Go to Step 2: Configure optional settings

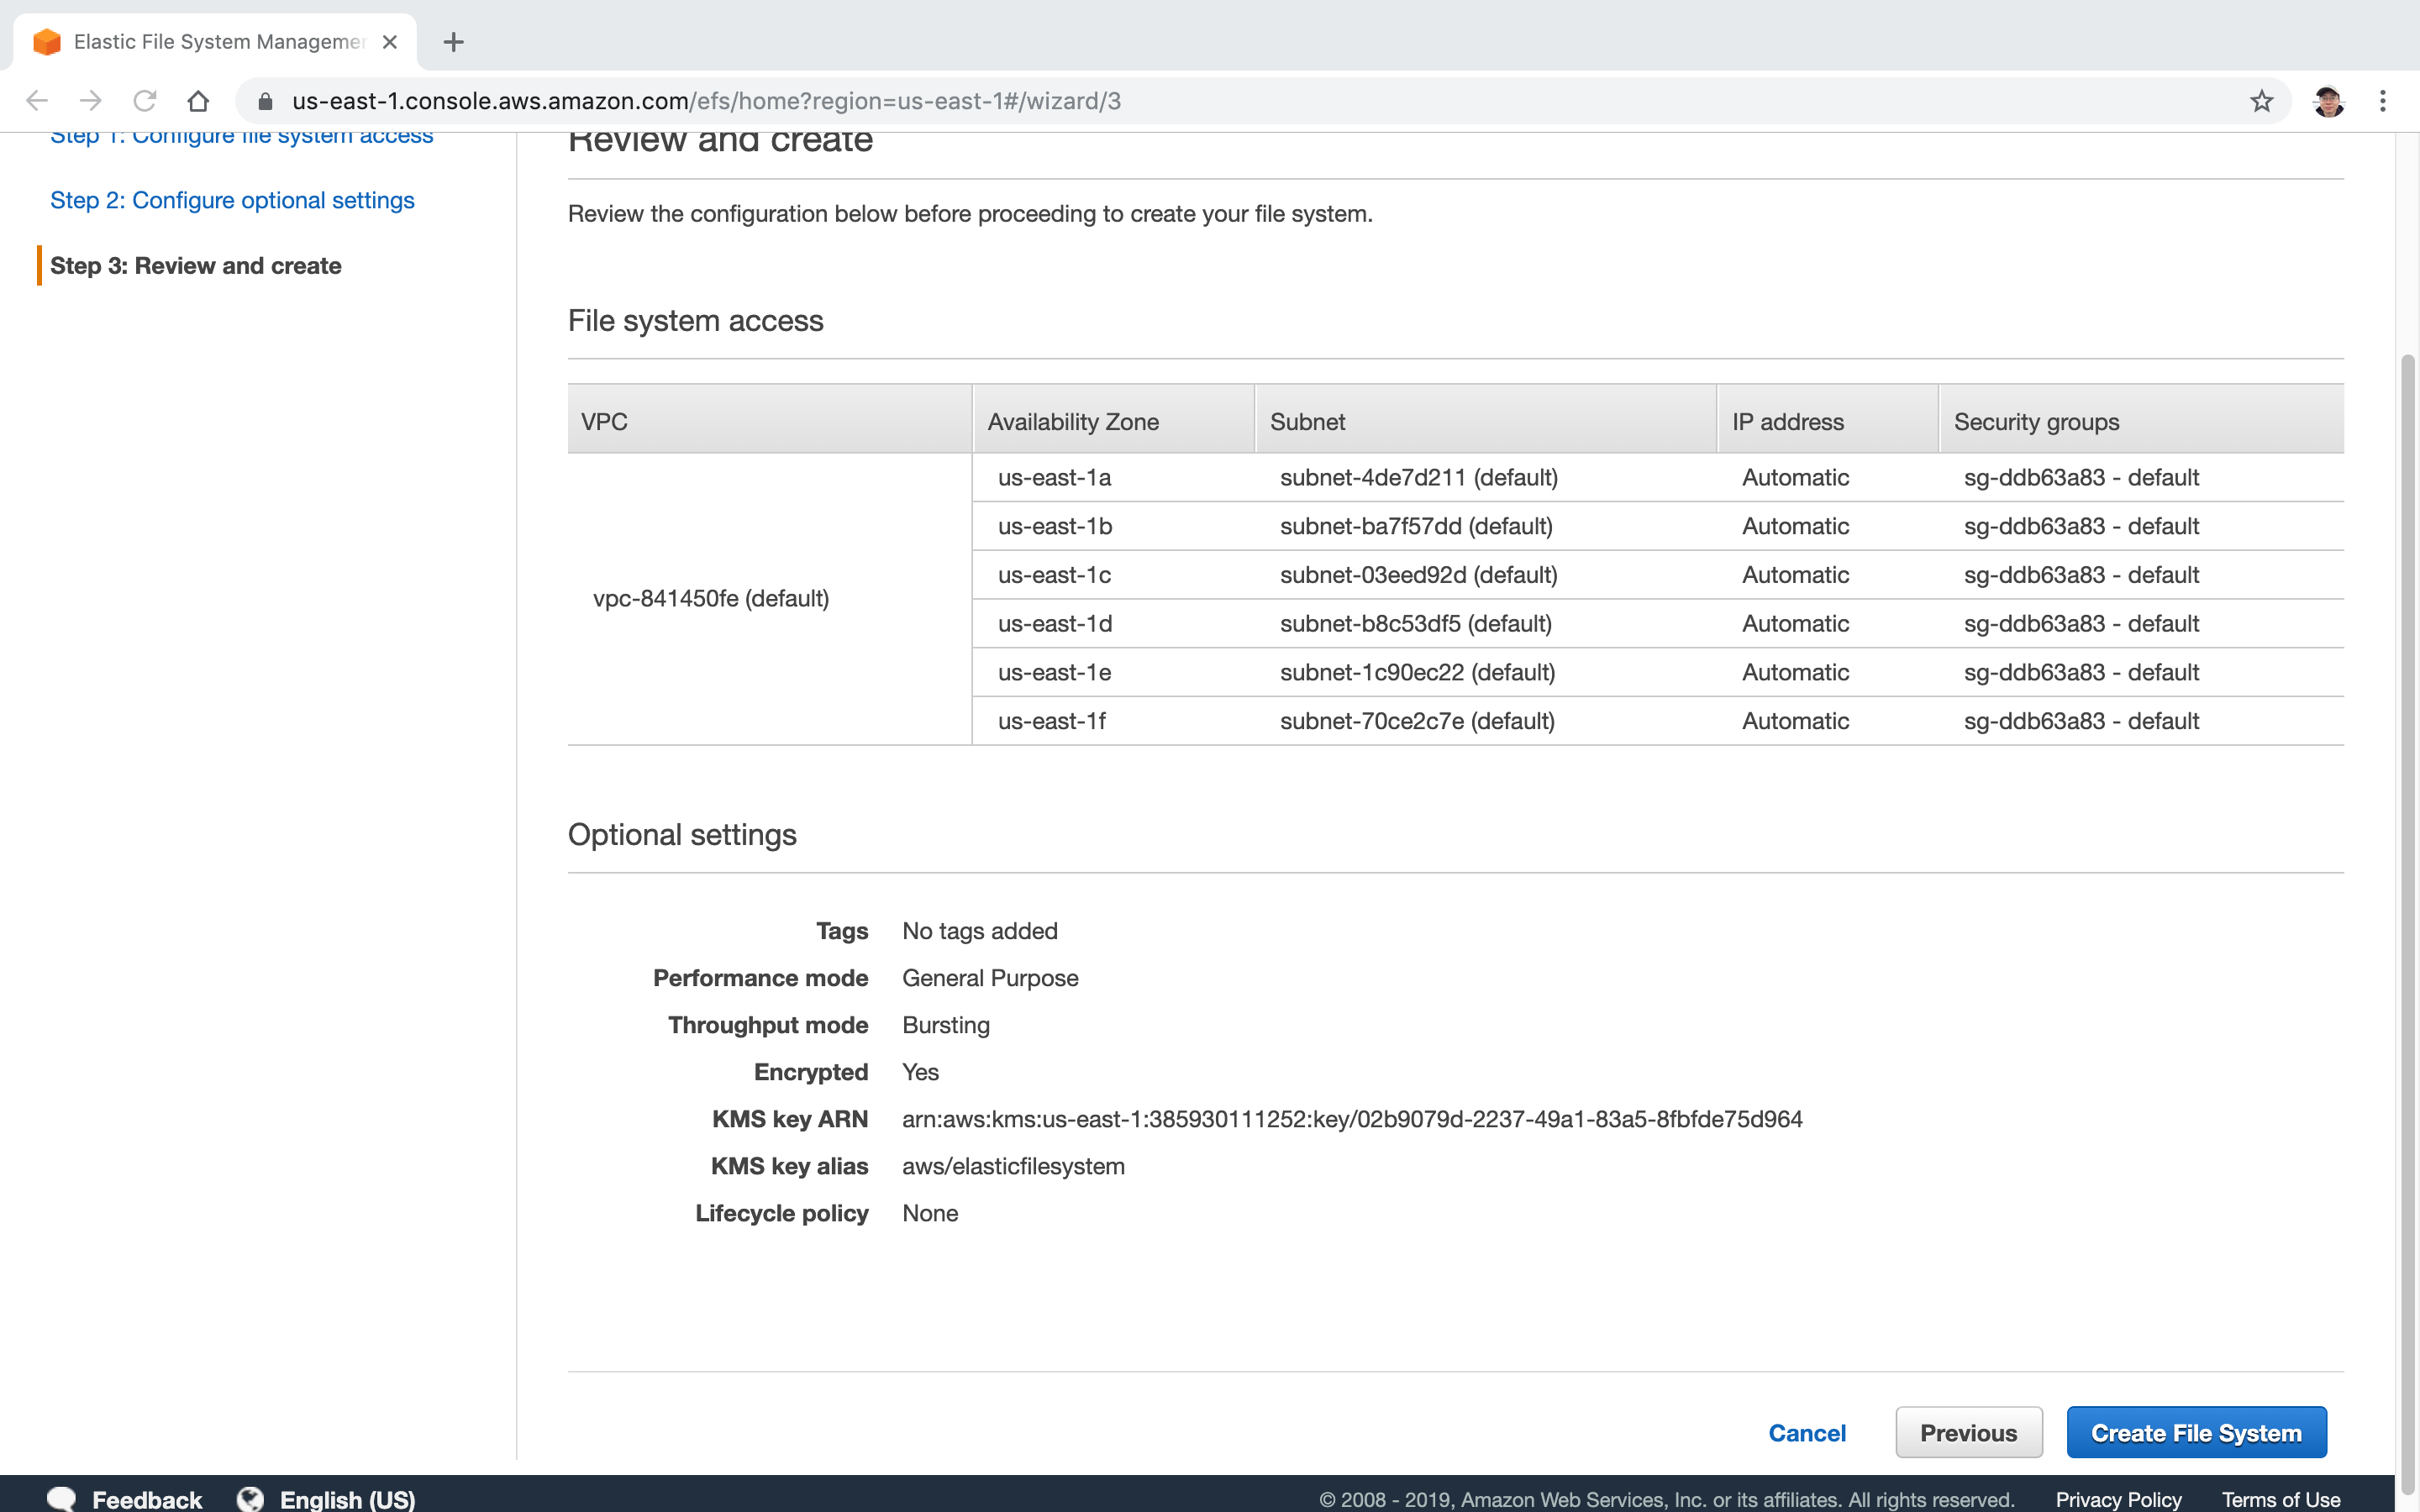click(x=232, y=200)
